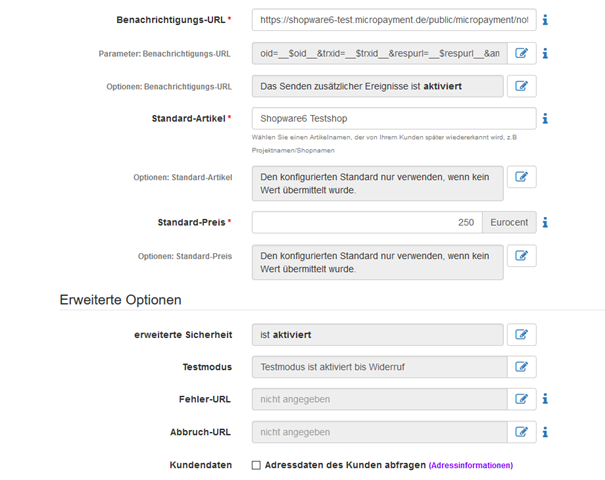
Task: Click the Kundendaten label
Action: (201, 465)
